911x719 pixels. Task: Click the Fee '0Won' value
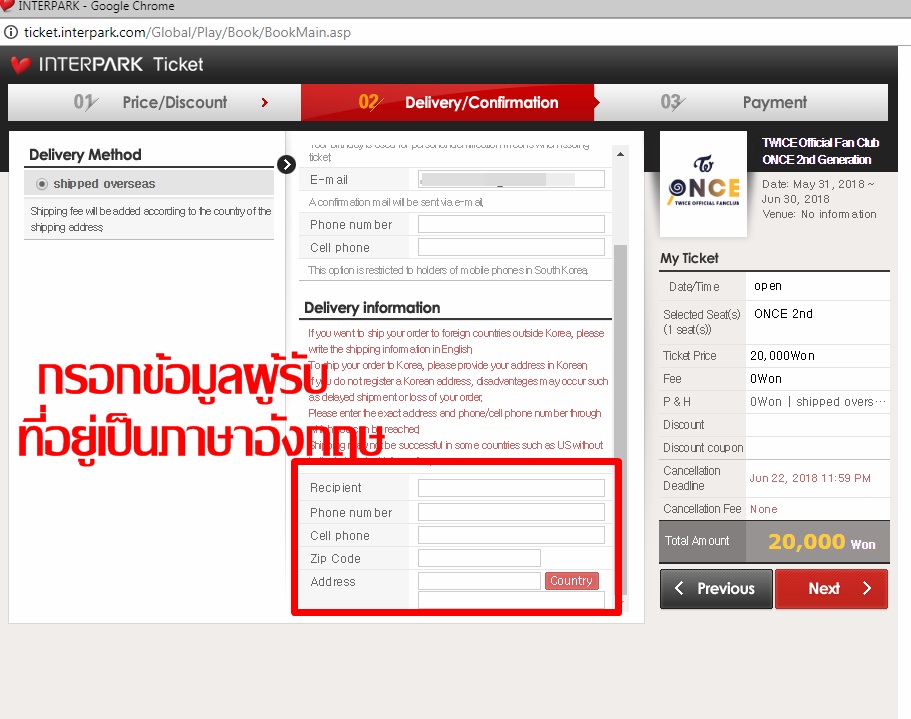coord(766,379)
